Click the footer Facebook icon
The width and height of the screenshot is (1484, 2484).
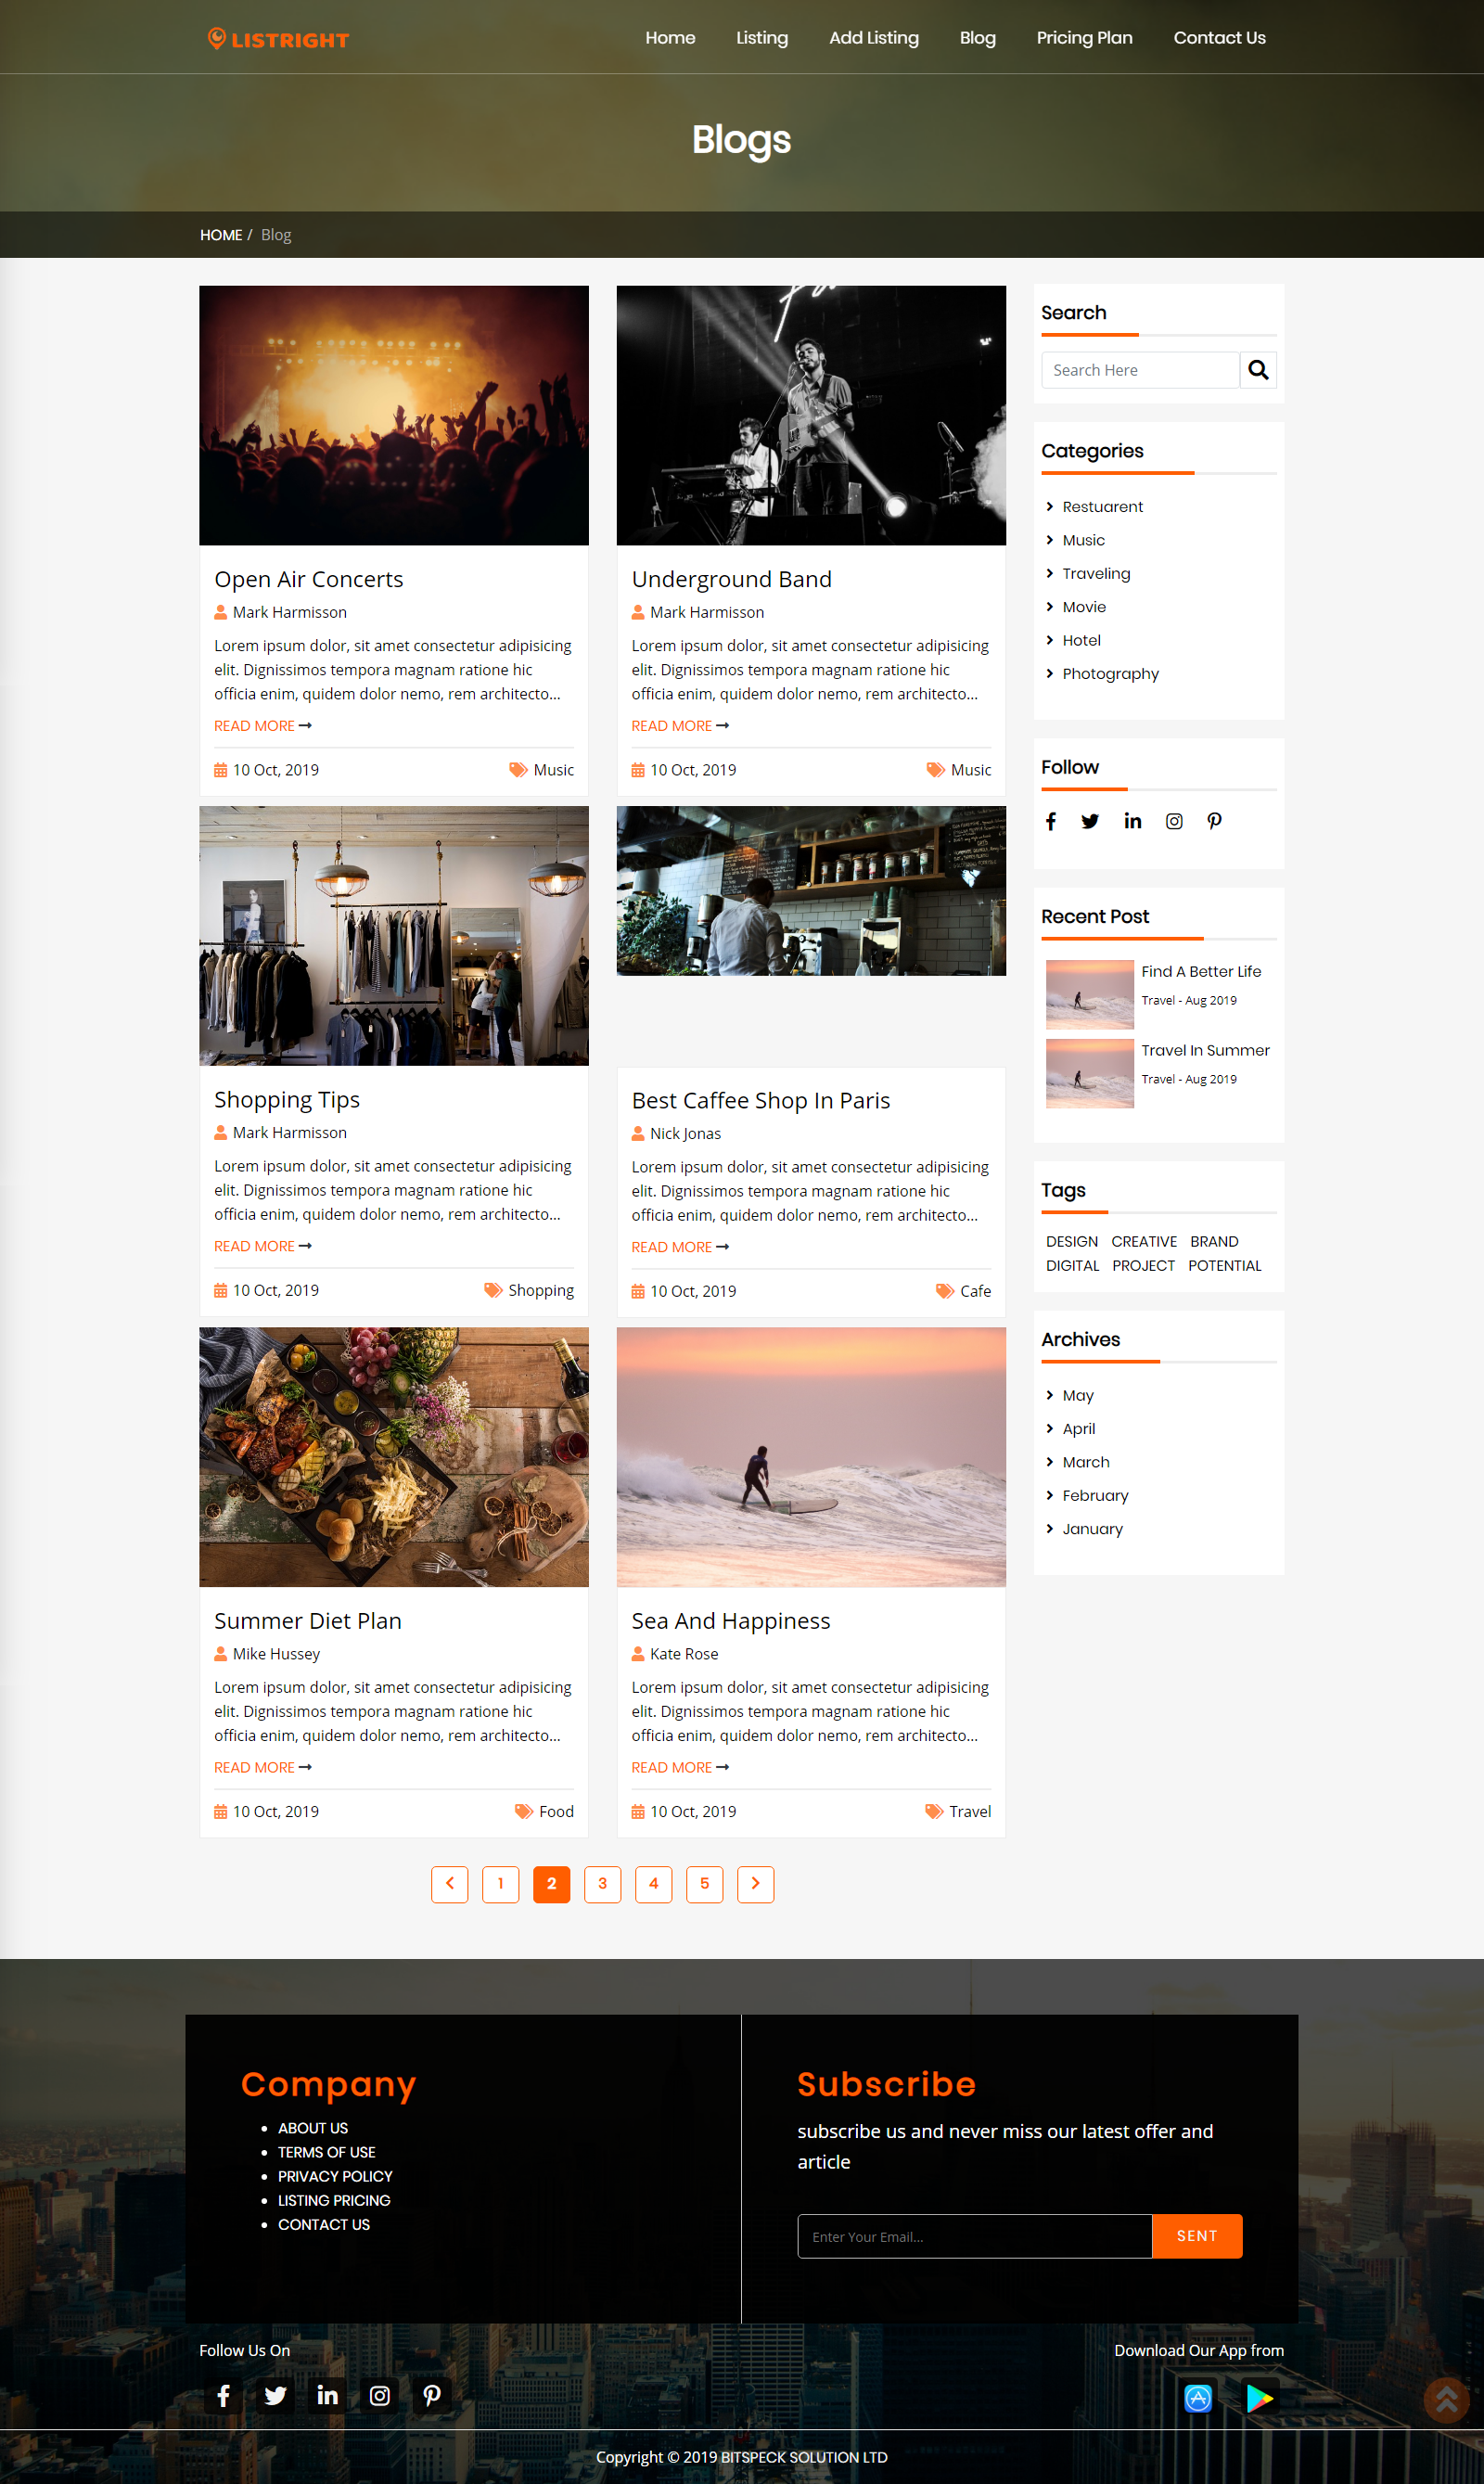[x=224, y=2395]
